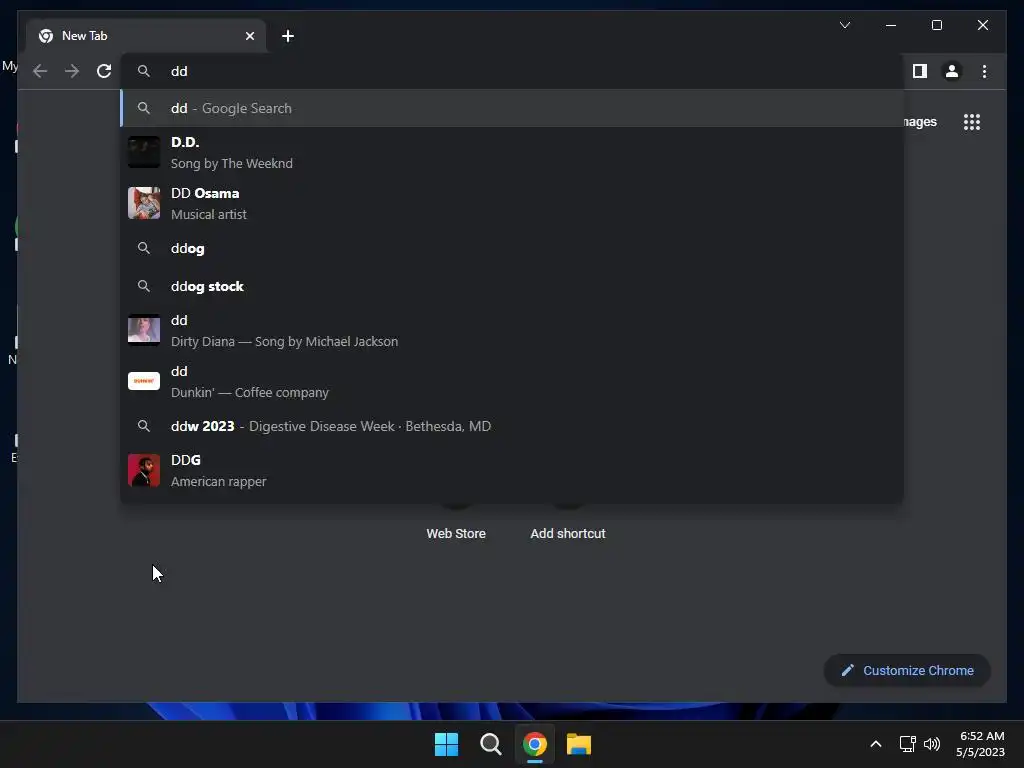Select the New Tab tab
Screen dimensions: 1024x768
(146, 36)
